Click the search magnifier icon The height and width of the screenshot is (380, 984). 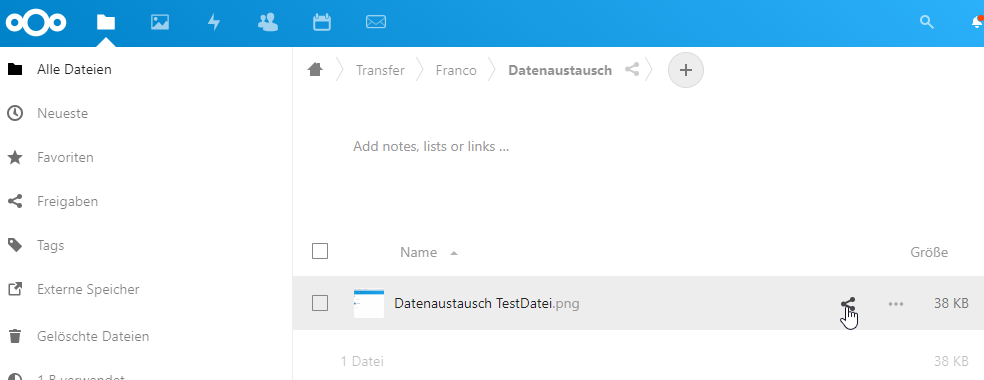click(927, 22)
